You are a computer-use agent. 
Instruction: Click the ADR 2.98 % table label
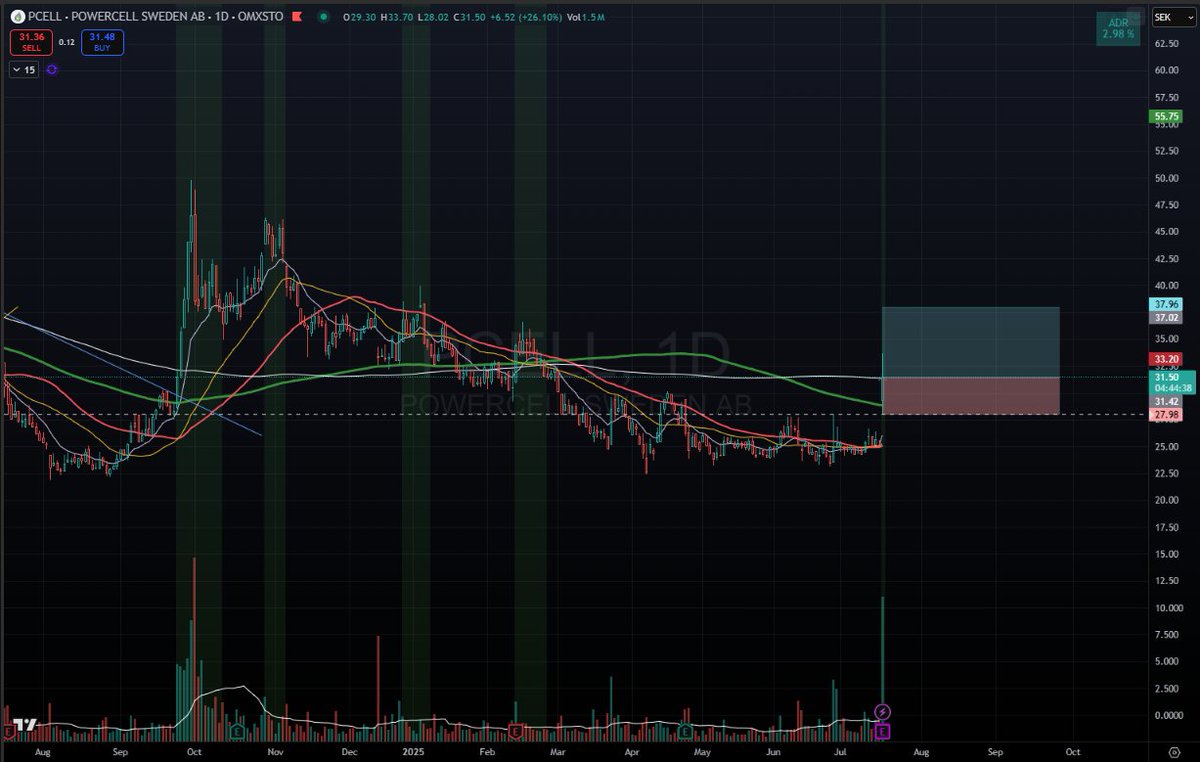(1118, 27)
